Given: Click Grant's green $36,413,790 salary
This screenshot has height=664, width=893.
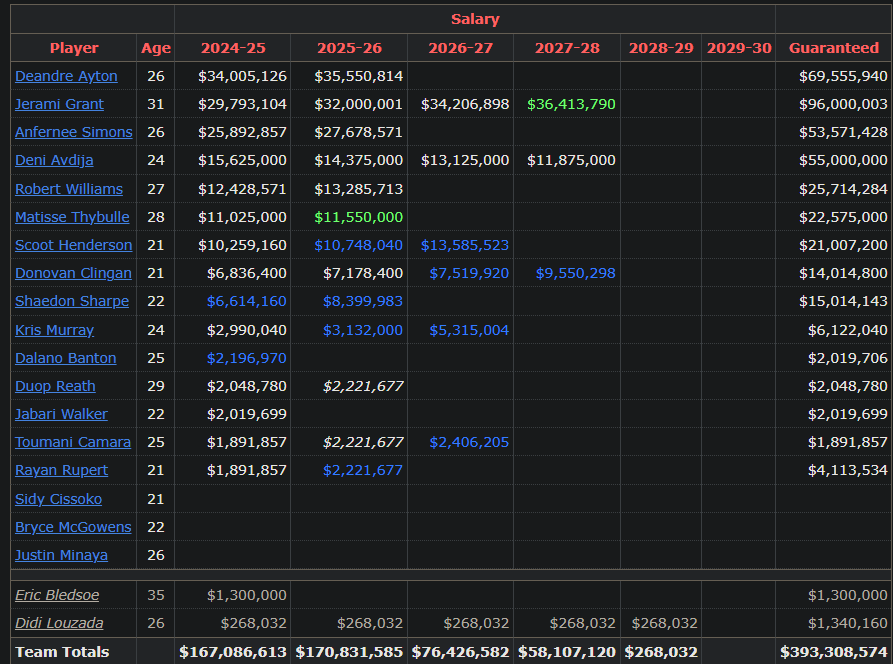Looking at the screenshot, I should pos(571,104).
